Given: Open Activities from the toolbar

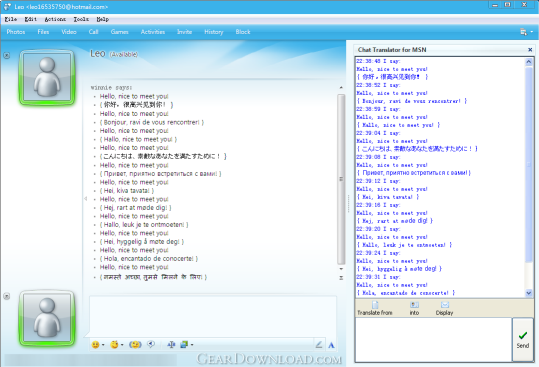Looking at the screenshot, I should click(x=153, y=32).
